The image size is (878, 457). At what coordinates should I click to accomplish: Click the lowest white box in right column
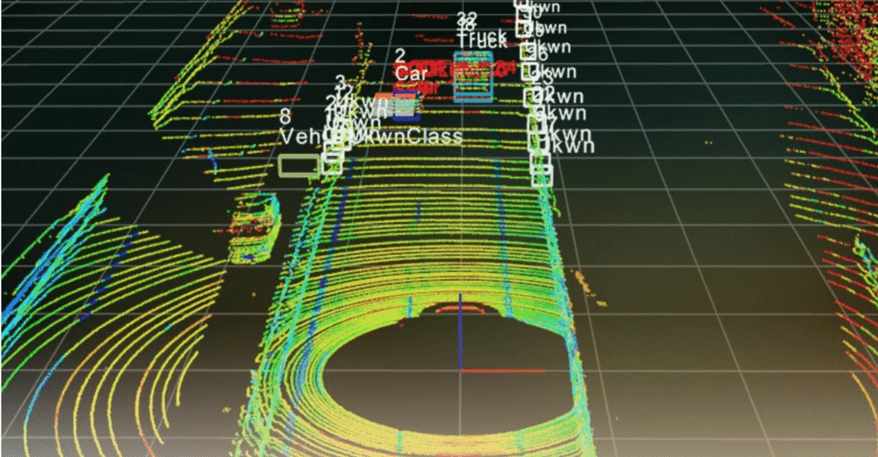[541, 175]
